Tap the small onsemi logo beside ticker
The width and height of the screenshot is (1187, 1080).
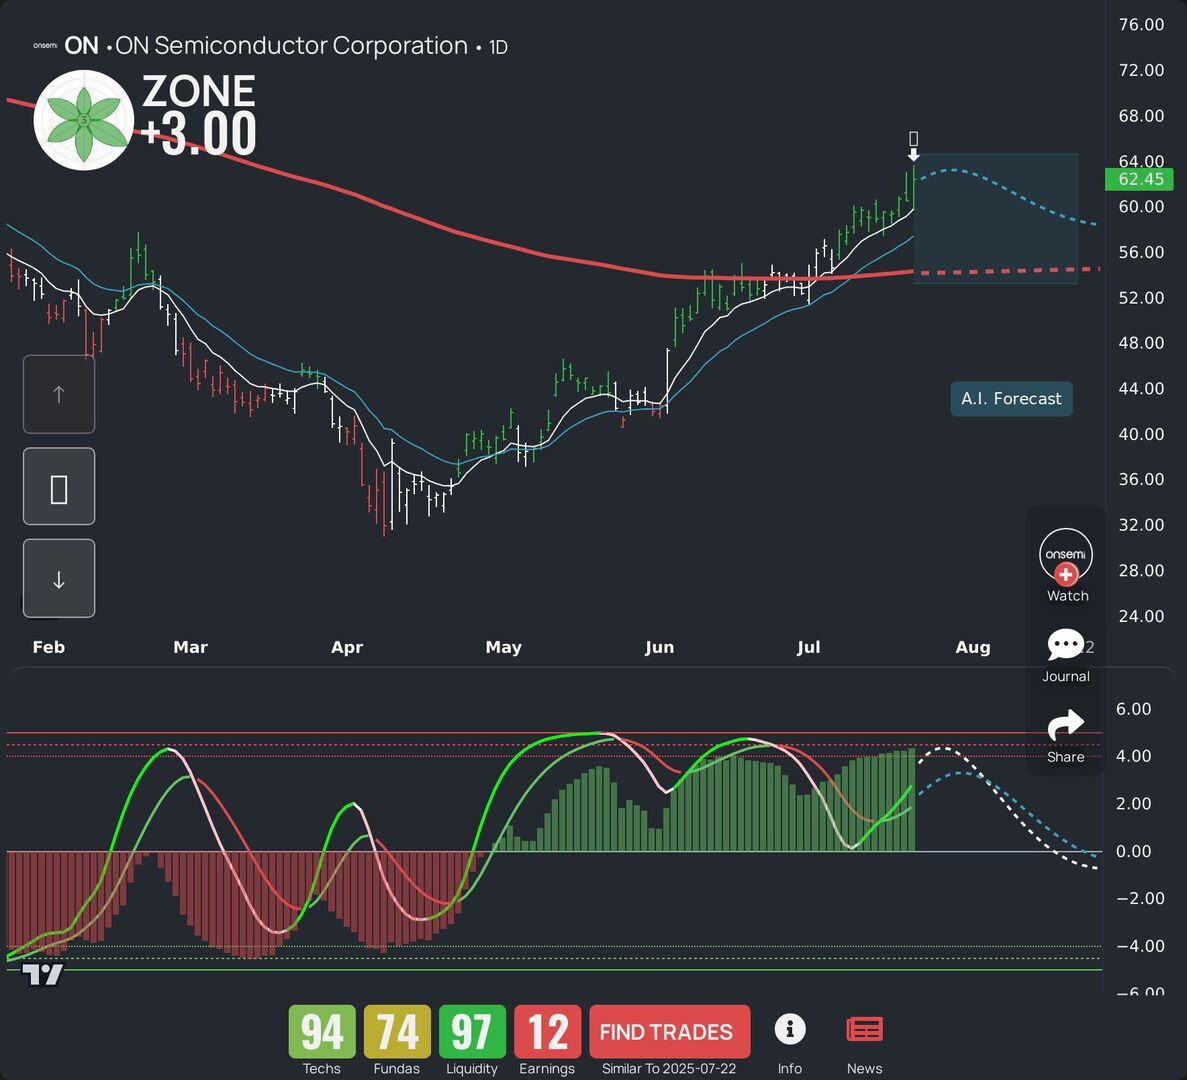pyautogui.click(x=45, y=45)
